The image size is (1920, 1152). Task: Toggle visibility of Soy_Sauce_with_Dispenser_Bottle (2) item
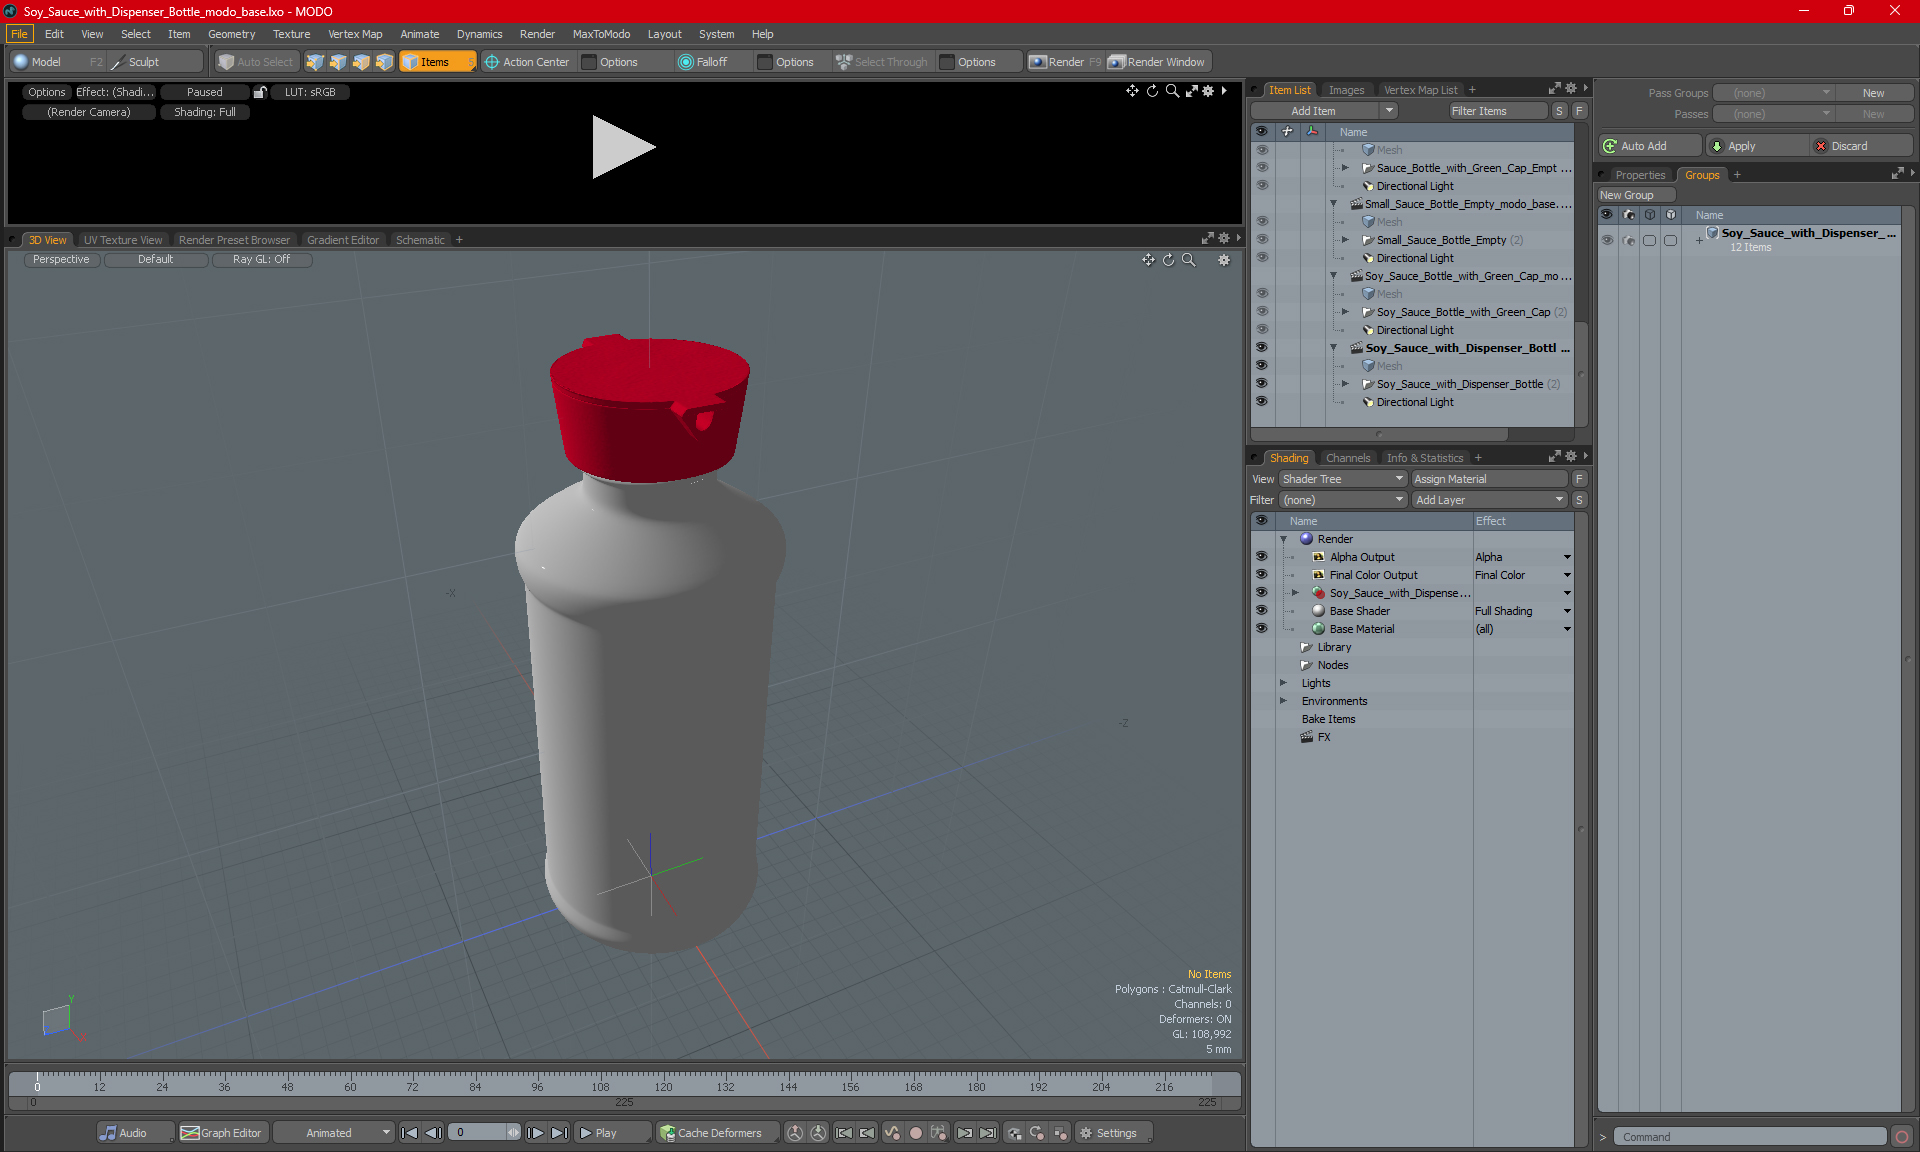pyautogui.click(x=1261, y=384)
